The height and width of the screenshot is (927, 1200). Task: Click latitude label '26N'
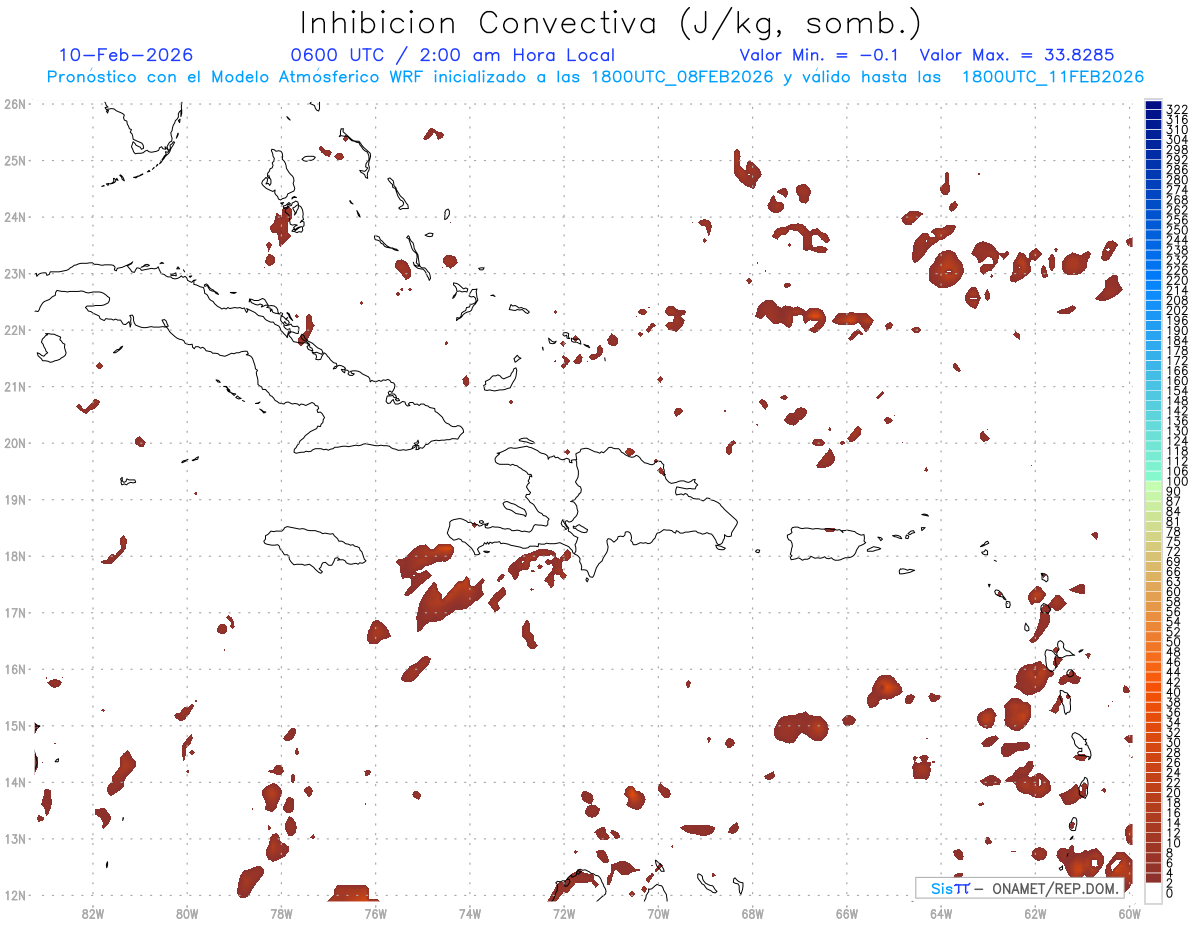point(14,104)
